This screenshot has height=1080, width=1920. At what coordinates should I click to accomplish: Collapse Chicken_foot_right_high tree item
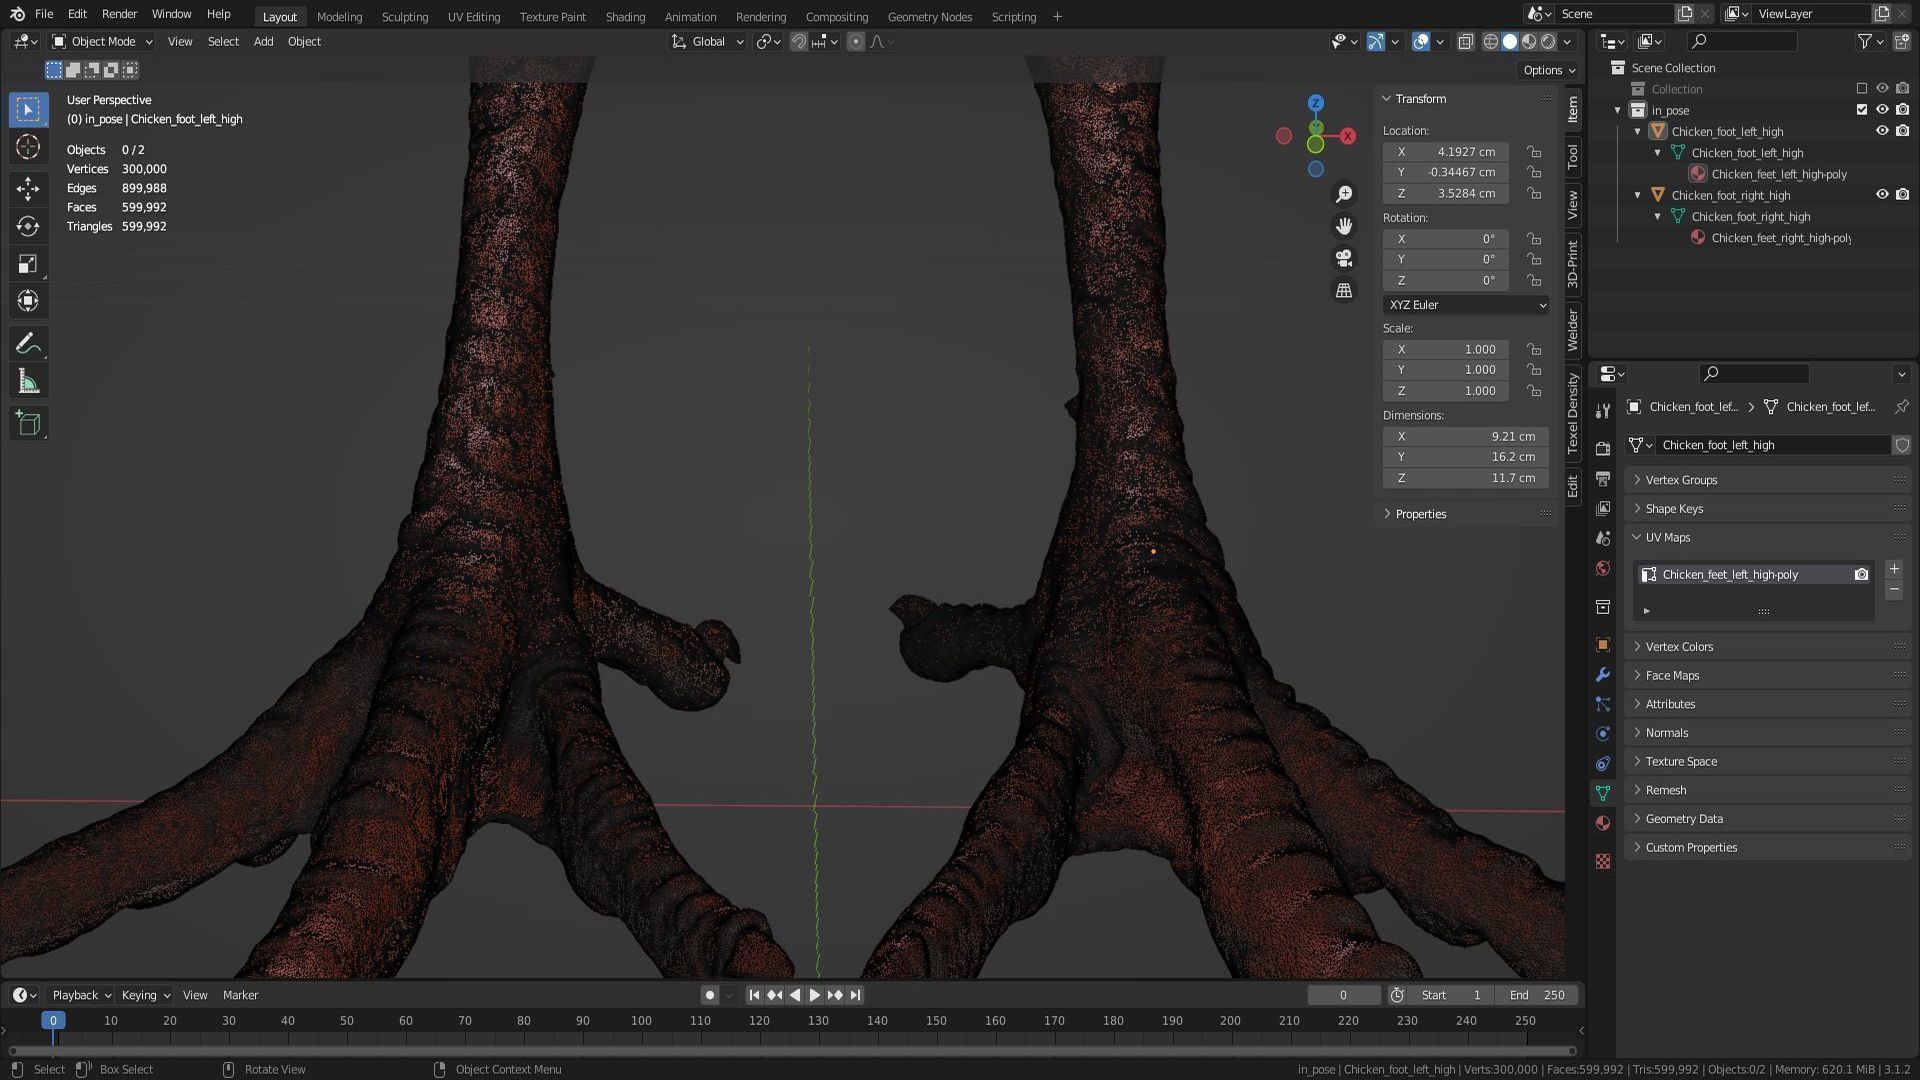coord(1638,195)
